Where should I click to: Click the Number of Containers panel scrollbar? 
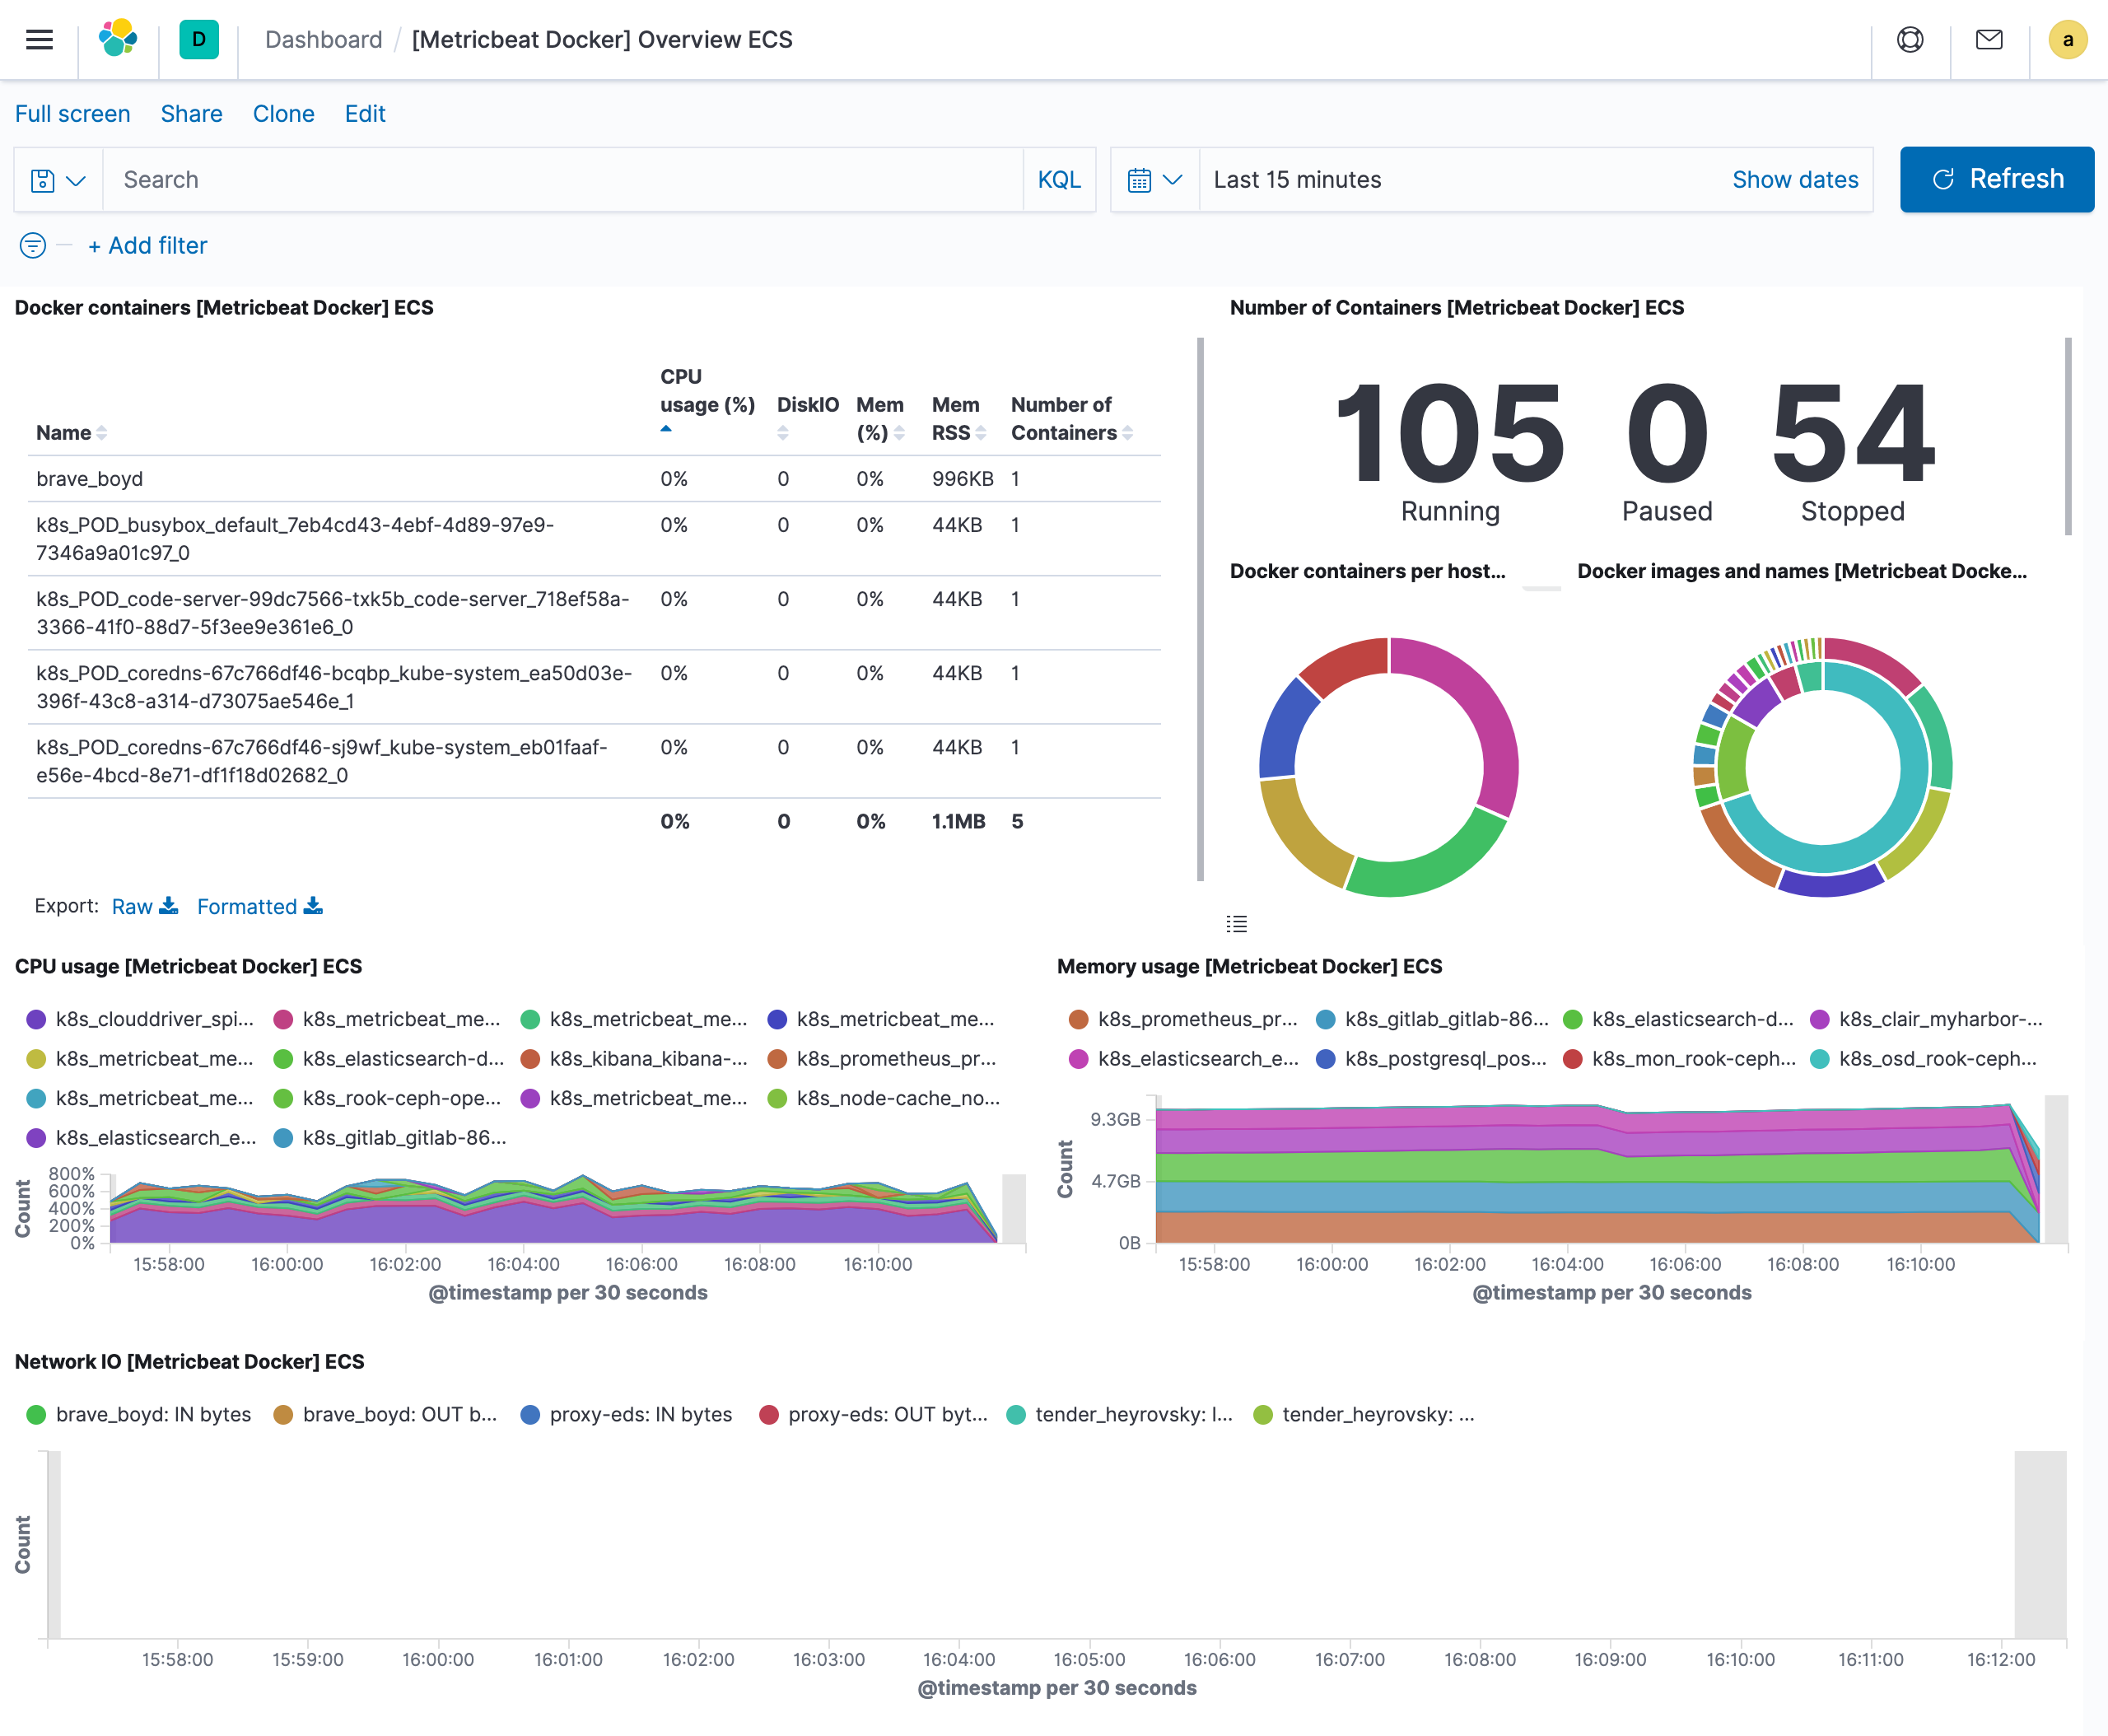tap(2068, 437)
